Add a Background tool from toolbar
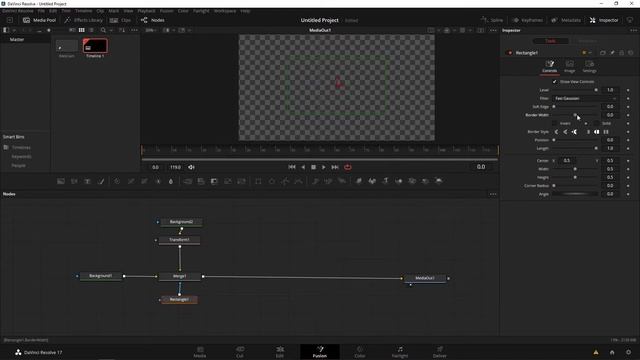640x360 pixels. [x=61, y=181]
